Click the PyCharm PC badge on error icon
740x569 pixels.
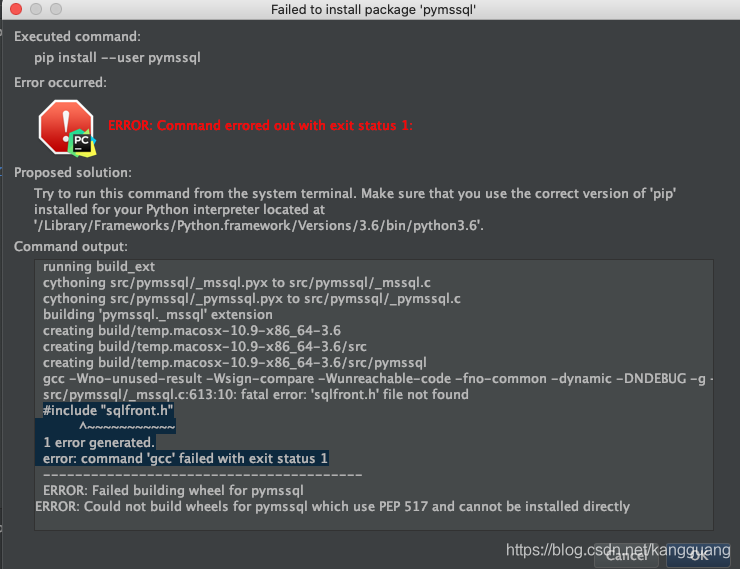click(x=82, y=142)
